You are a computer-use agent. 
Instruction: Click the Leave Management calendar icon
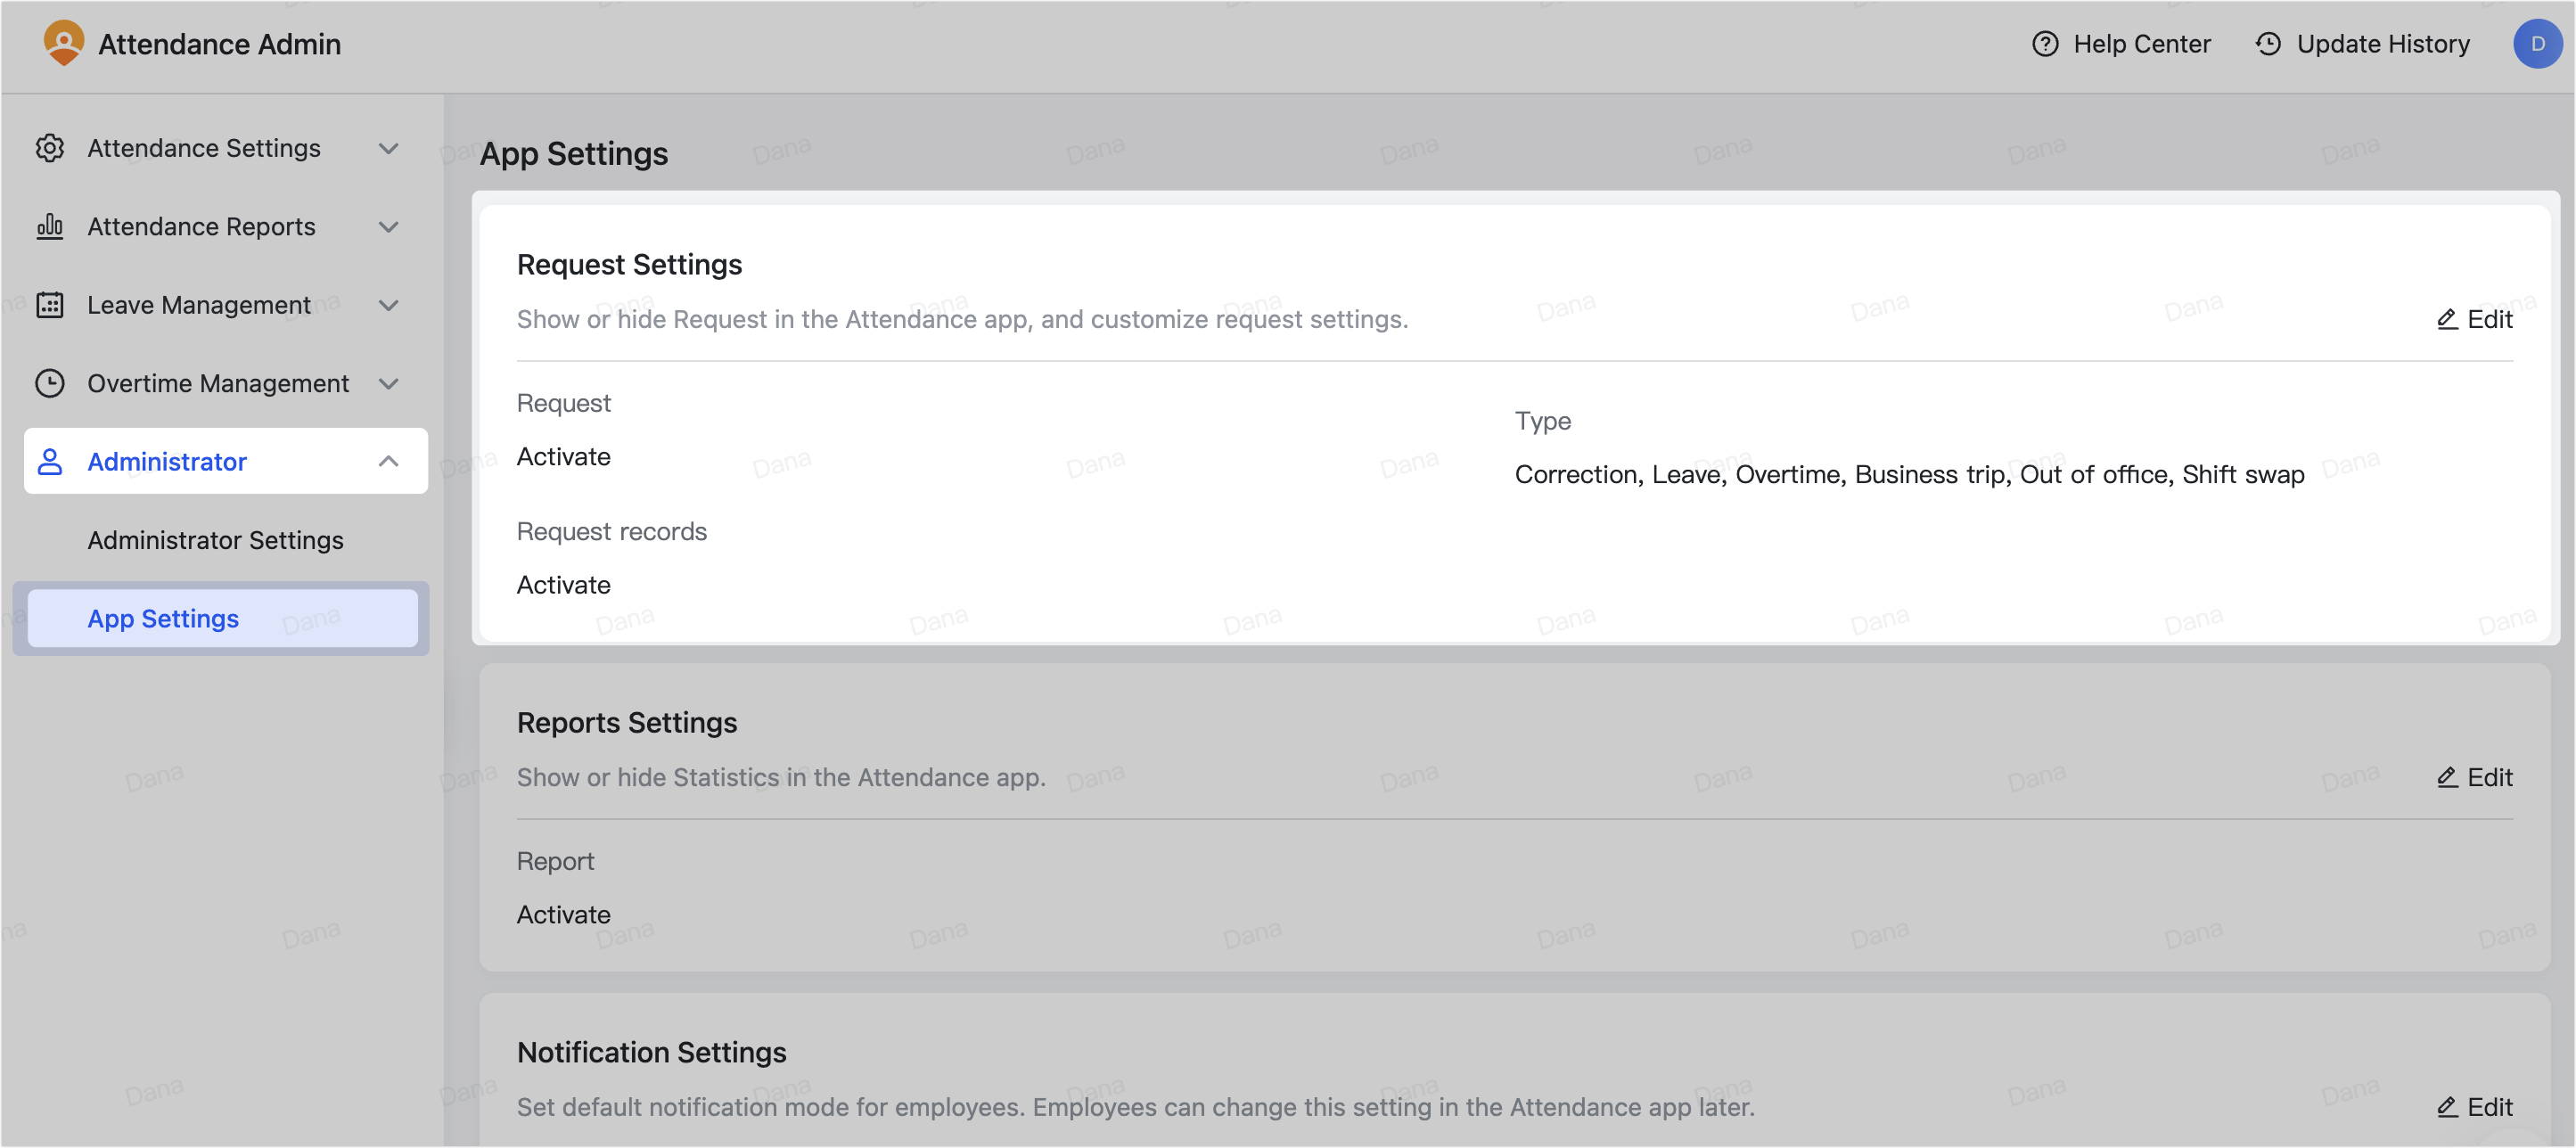pos(50,304)
